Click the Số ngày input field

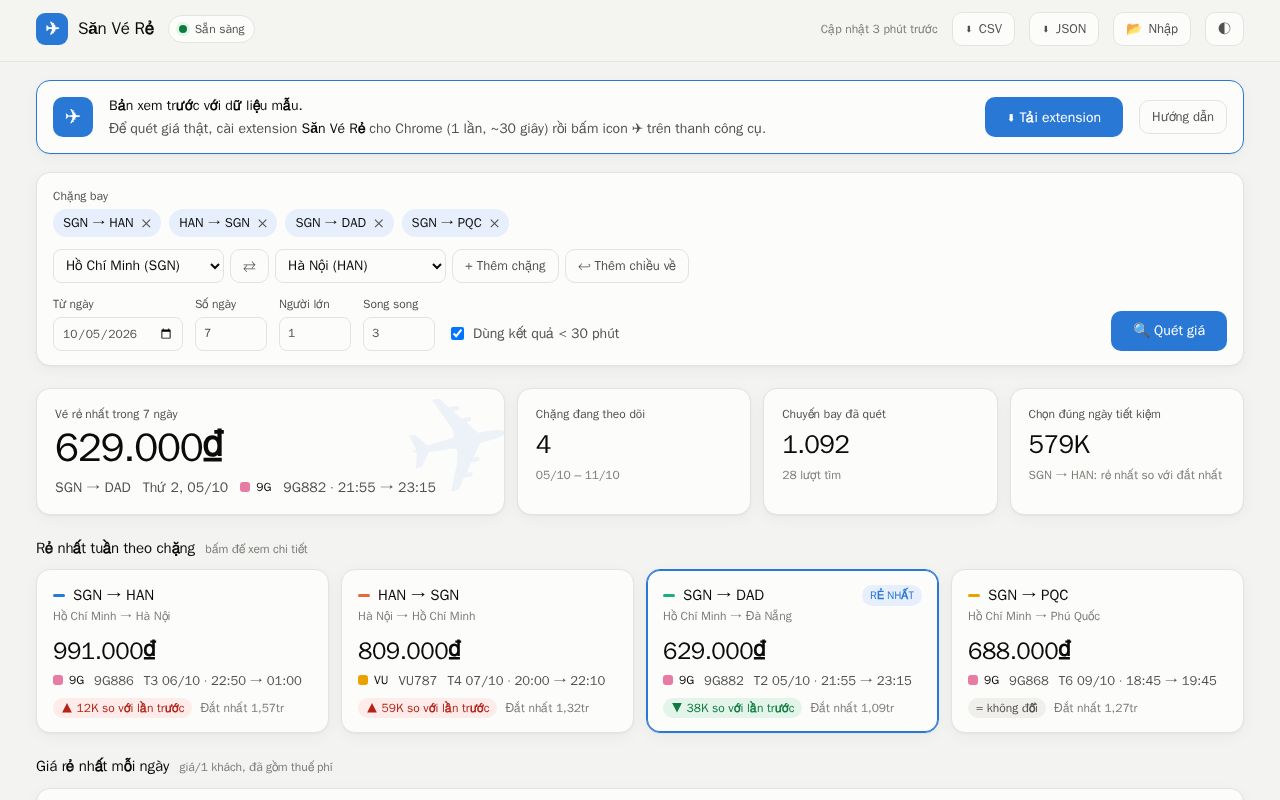tap(231, 334)
